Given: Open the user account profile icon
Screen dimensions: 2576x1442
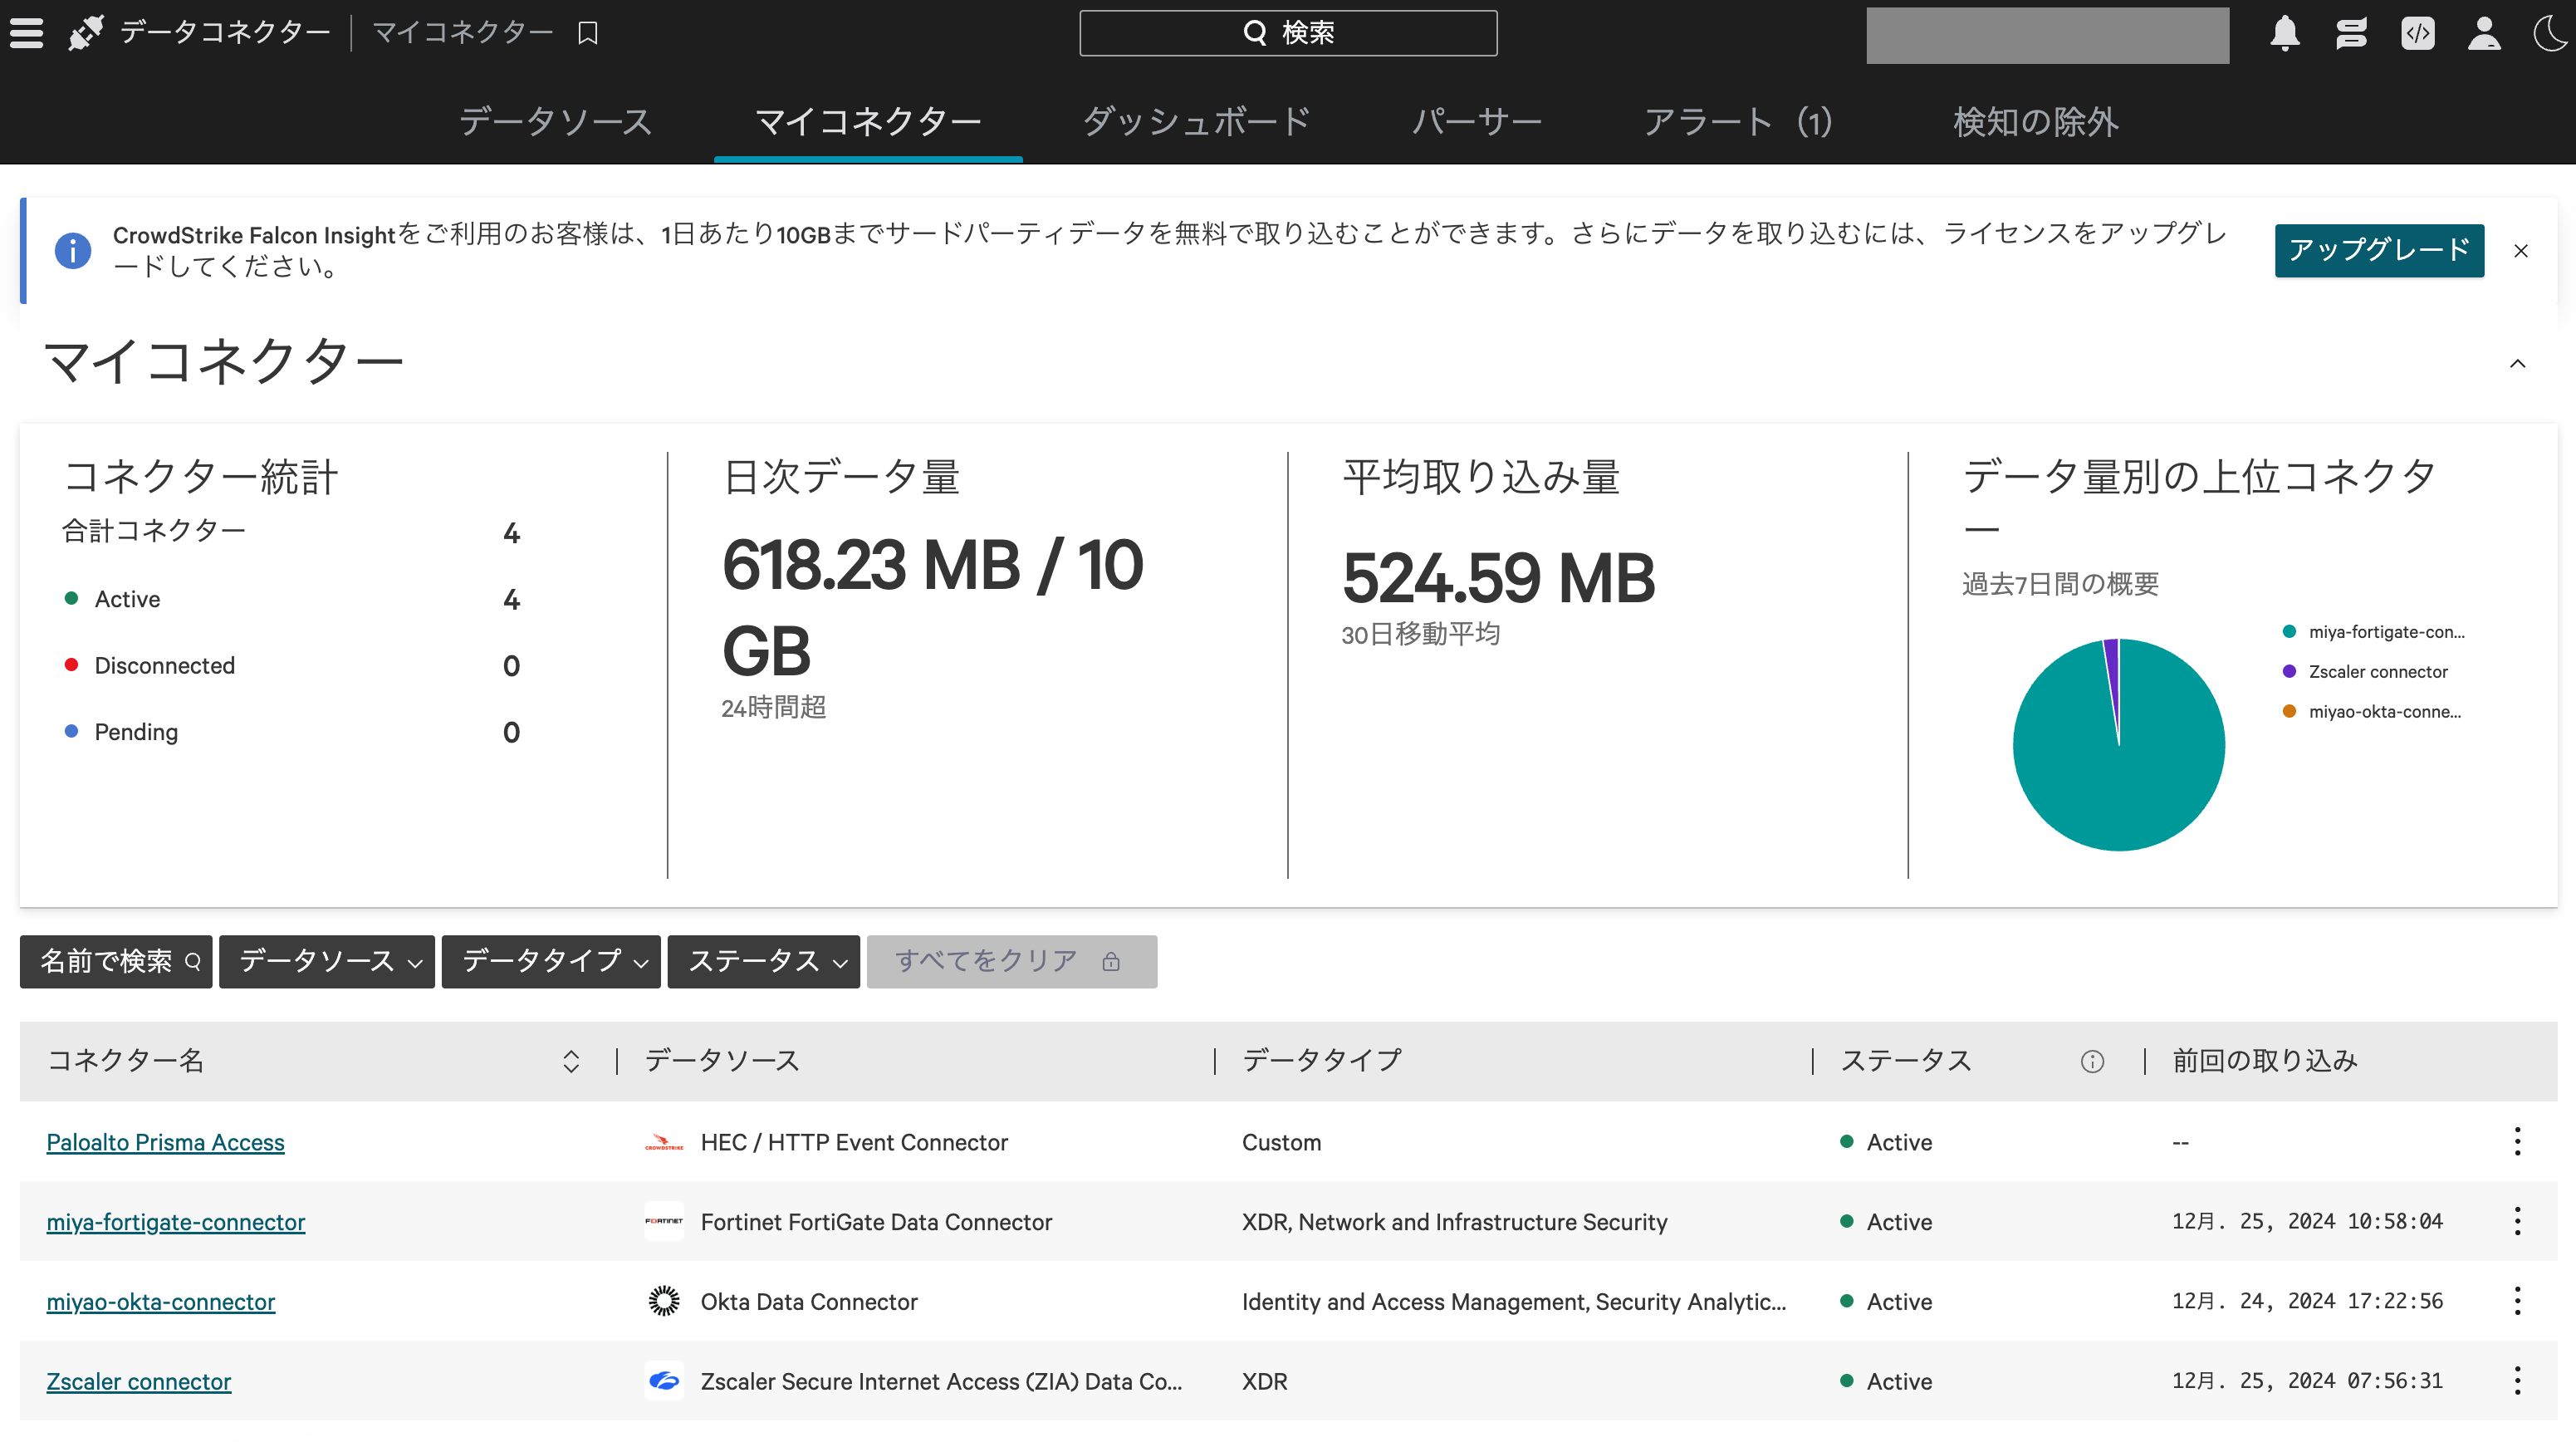Looking at the screenshot, I should (x=2485, y=33).
